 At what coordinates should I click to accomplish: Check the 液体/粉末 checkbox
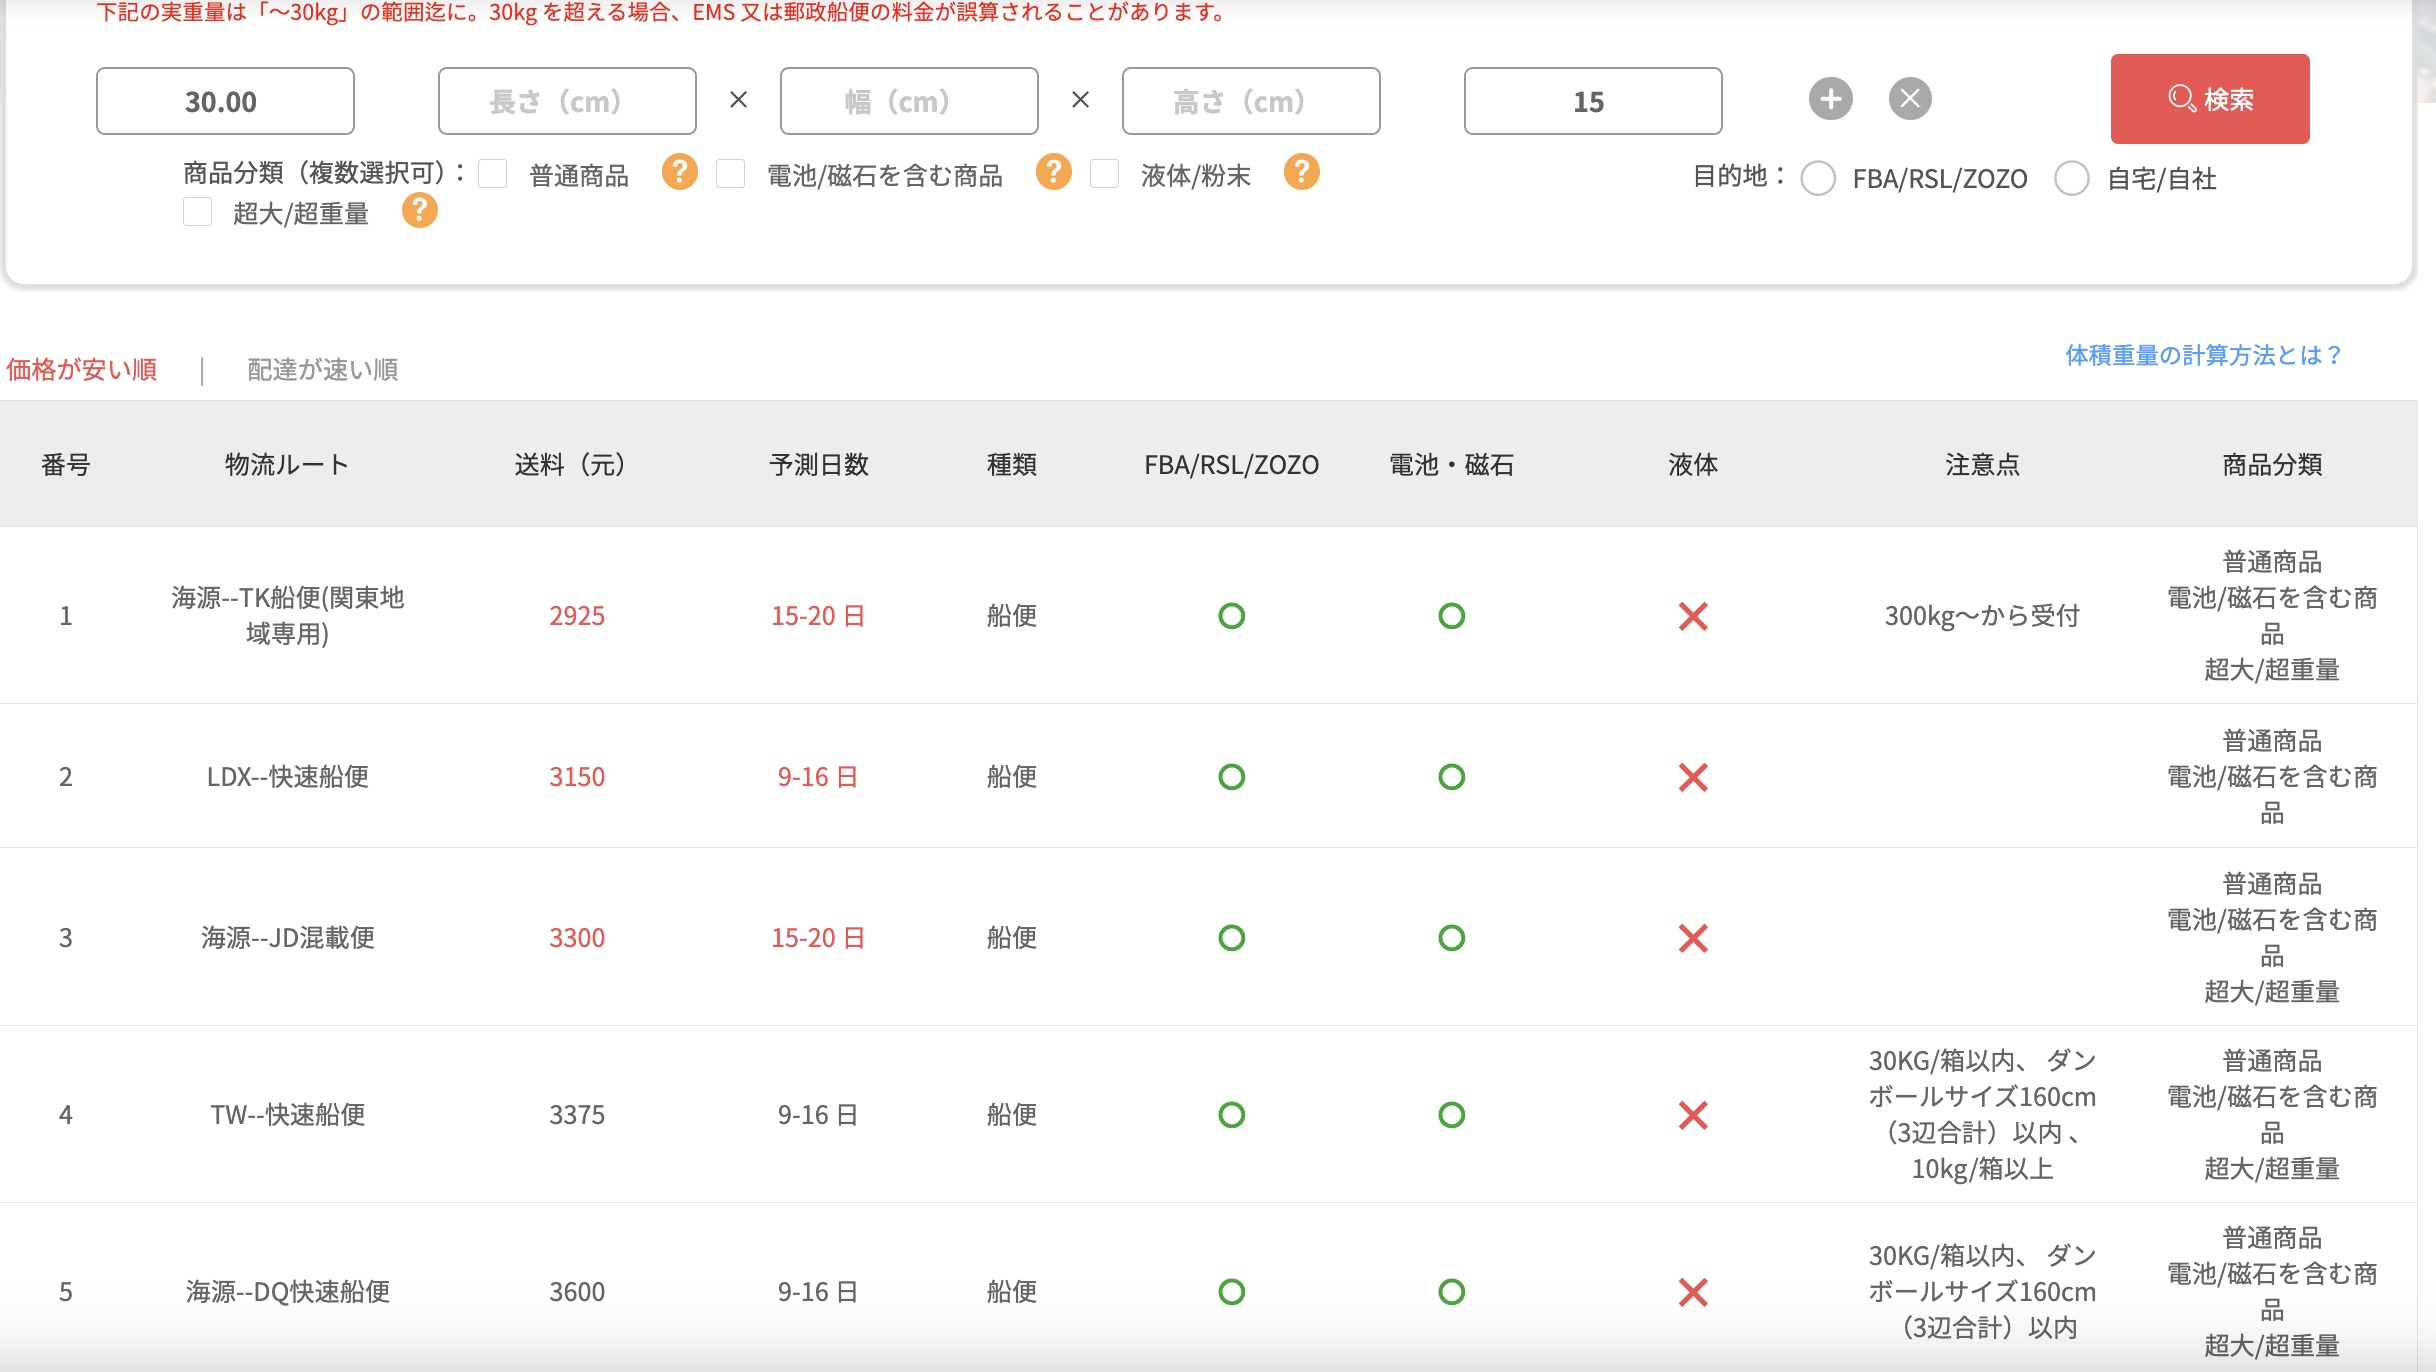[x=1104, y=174]
